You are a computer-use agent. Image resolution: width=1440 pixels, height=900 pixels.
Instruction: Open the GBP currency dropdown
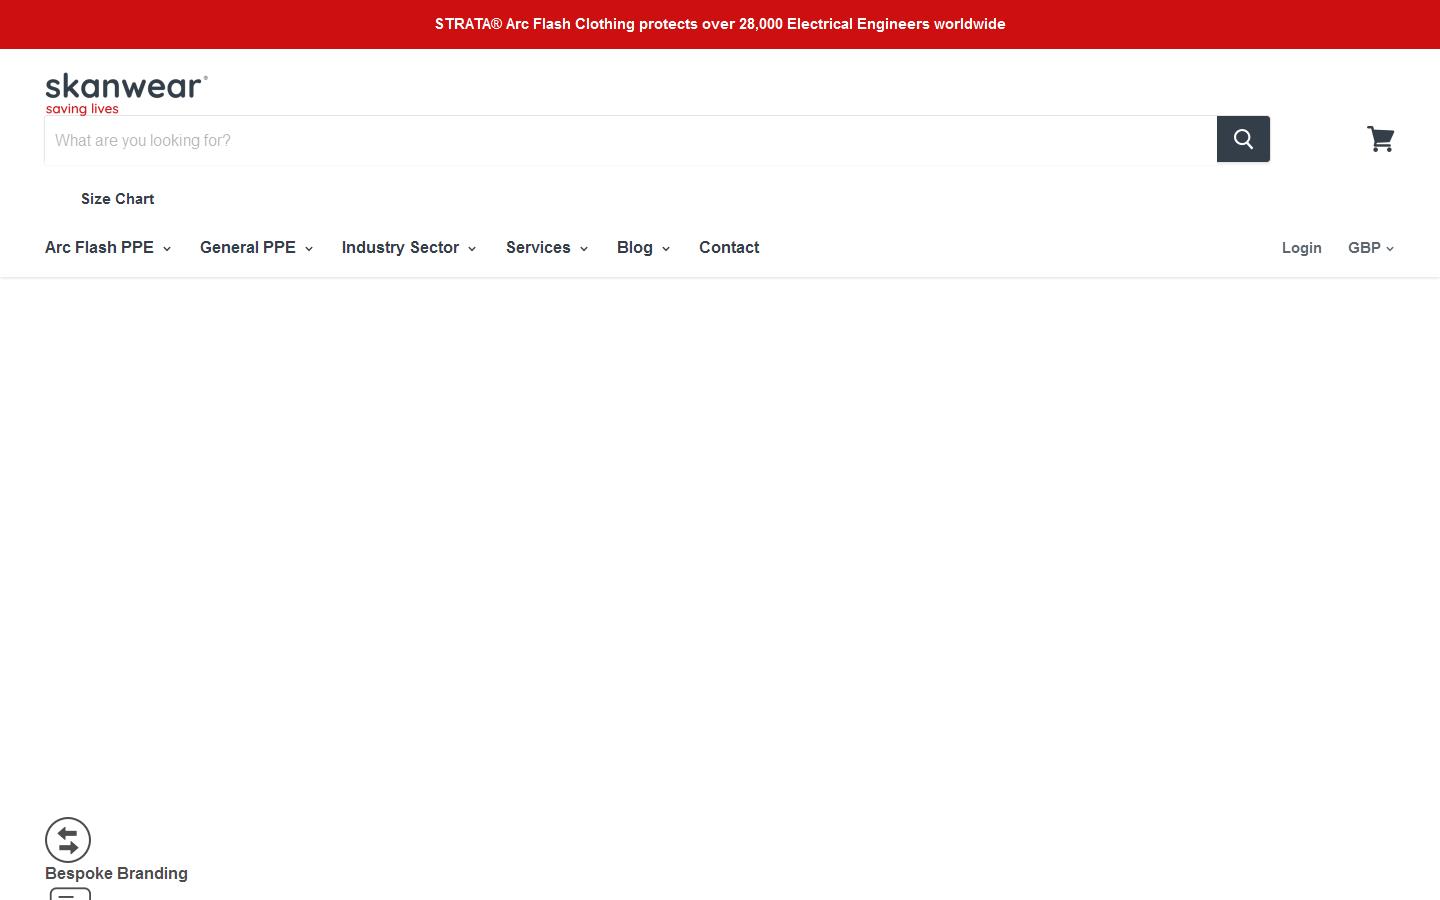[1370, 248]
